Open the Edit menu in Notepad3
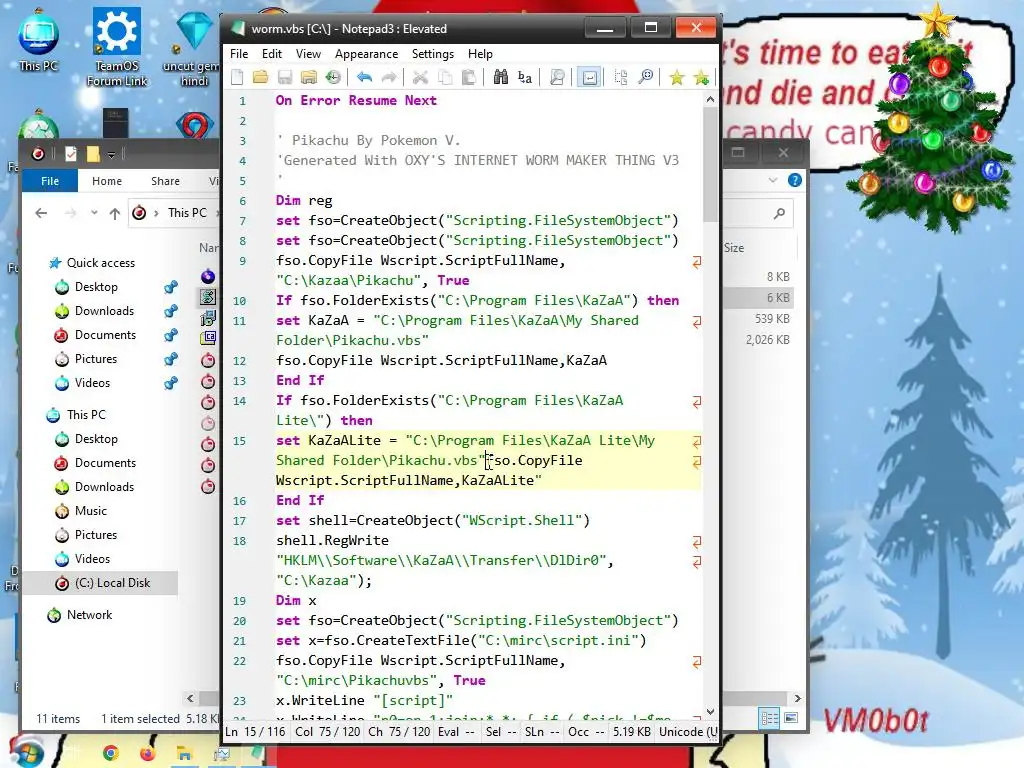The image size is (1024, 768). click(272, 54)
